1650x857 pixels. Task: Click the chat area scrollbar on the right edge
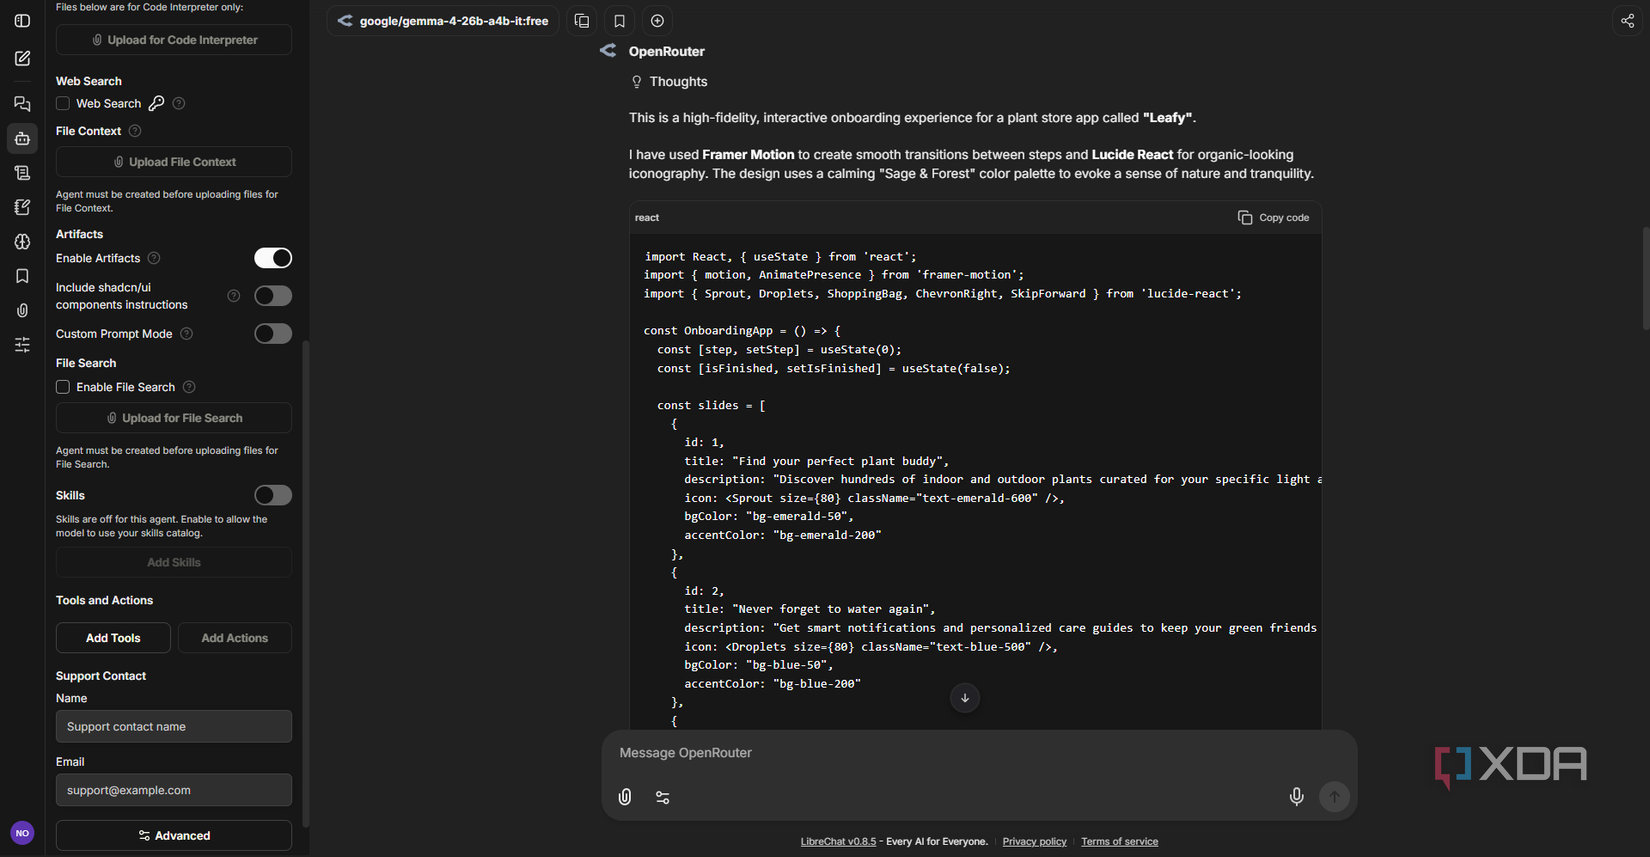pos(1646,278)
